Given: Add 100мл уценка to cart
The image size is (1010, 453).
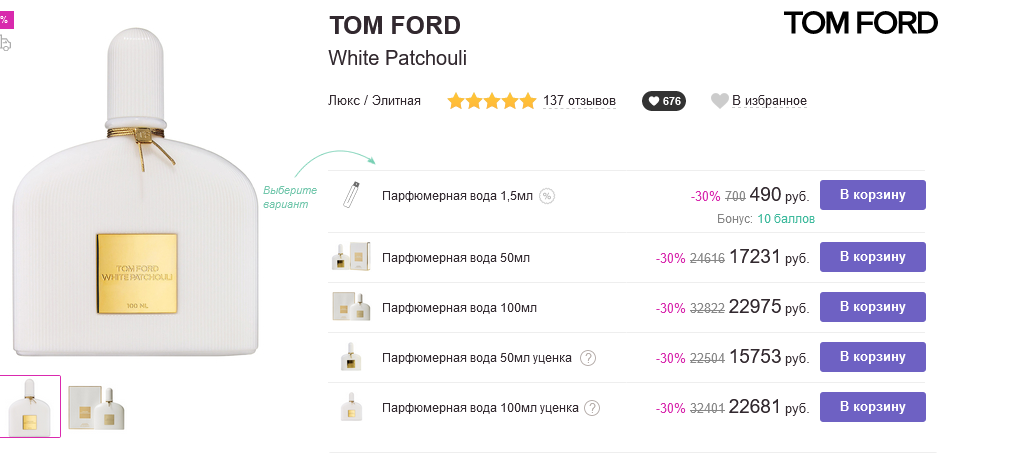Looking at the screenshot, I should point(872,407).
